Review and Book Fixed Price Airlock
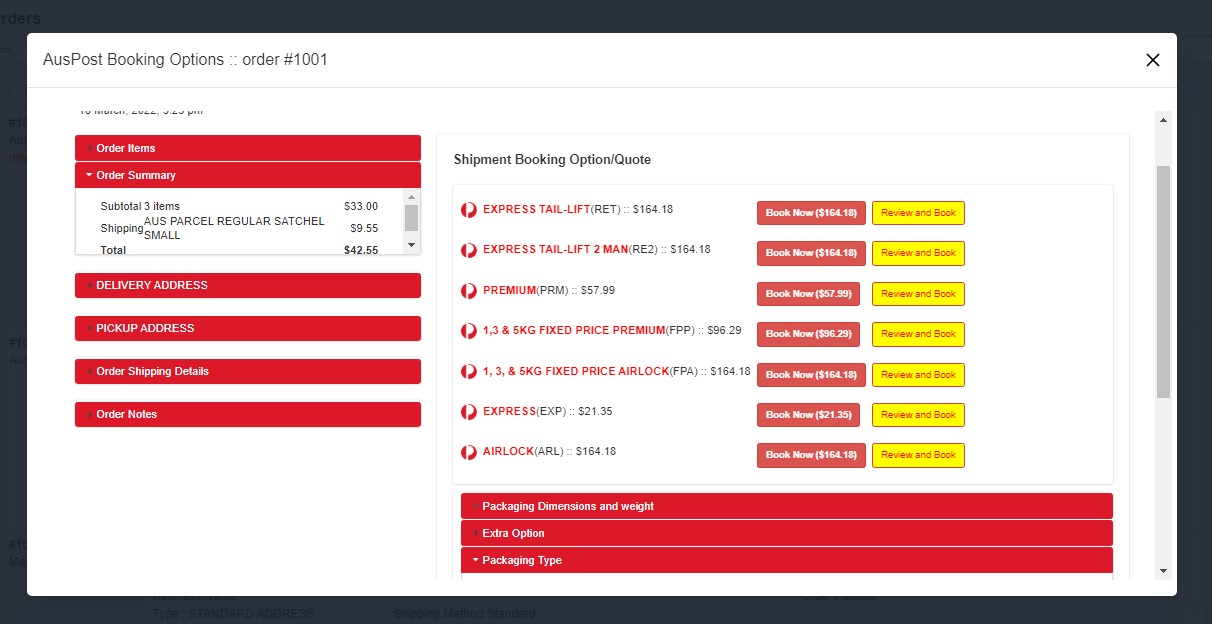Screen dimensions: 1212x624 [x=918, y=375]
